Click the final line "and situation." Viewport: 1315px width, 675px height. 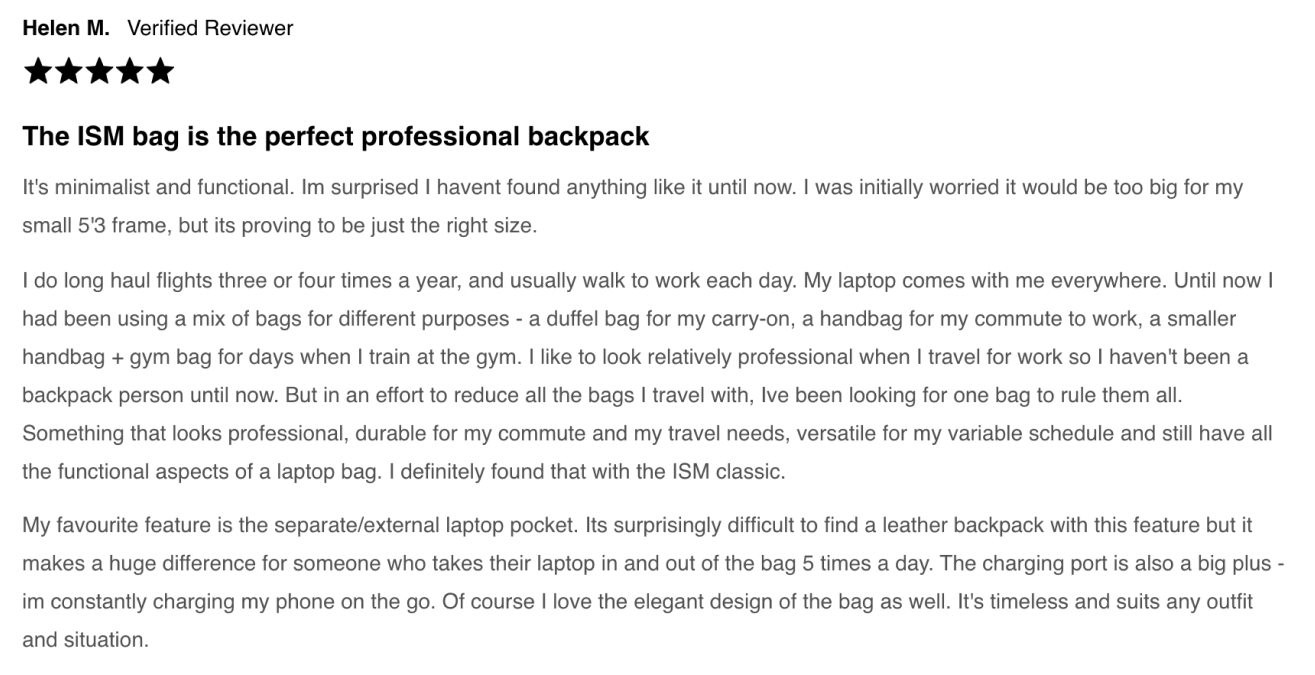click(x=85, y=640)
